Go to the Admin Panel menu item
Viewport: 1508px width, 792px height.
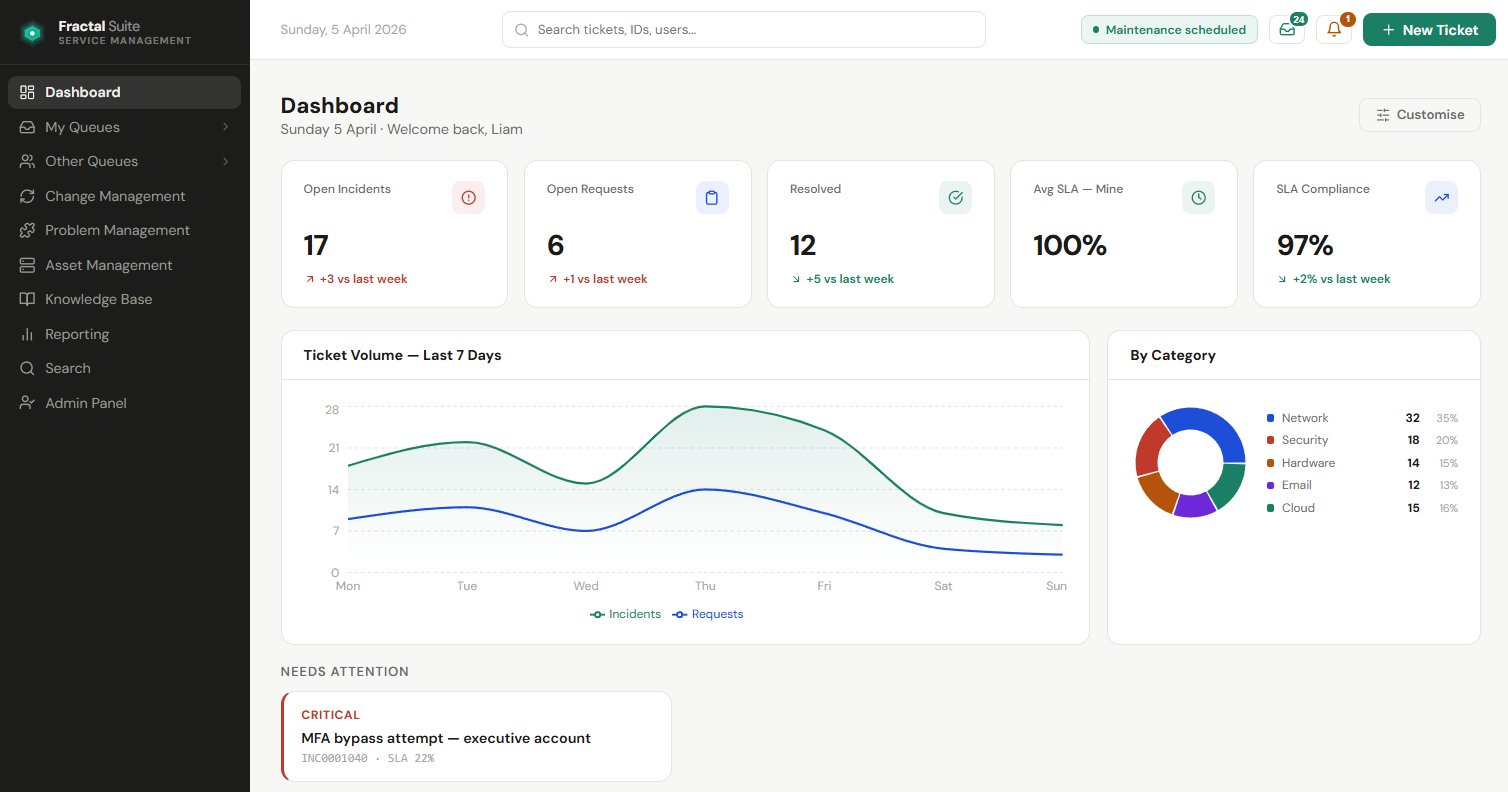pyautogui.click(x=124, y=403)
